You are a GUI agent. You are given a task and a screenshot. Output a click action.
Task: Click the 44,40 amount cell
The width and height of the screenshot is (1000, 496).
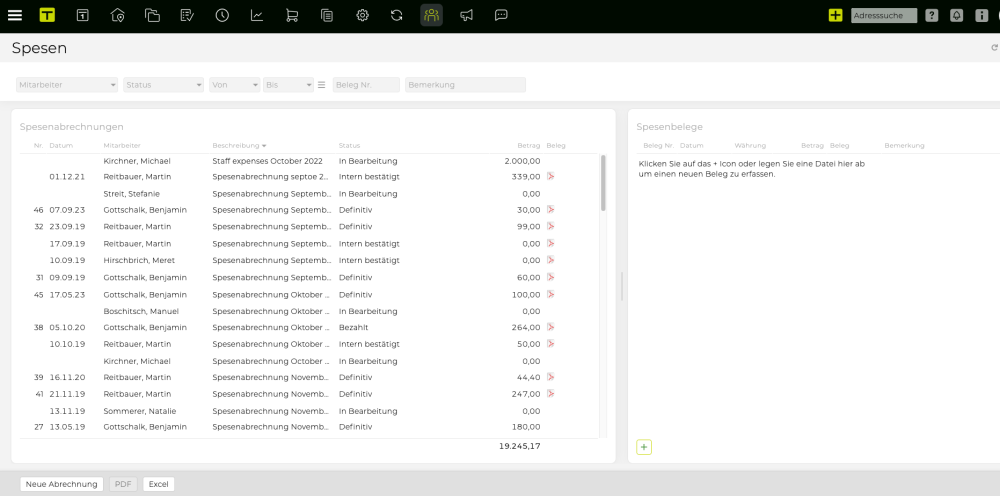pyautogui.click(x=529, y=377)
